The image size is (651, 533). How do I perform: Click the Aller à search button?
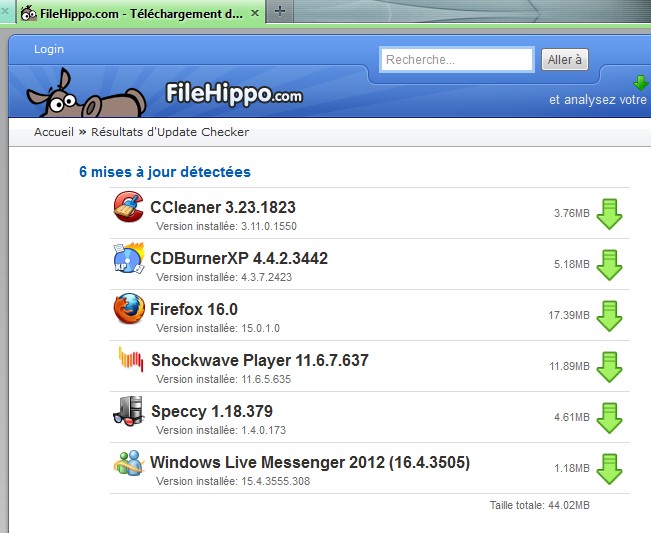[x=565, y=59]
